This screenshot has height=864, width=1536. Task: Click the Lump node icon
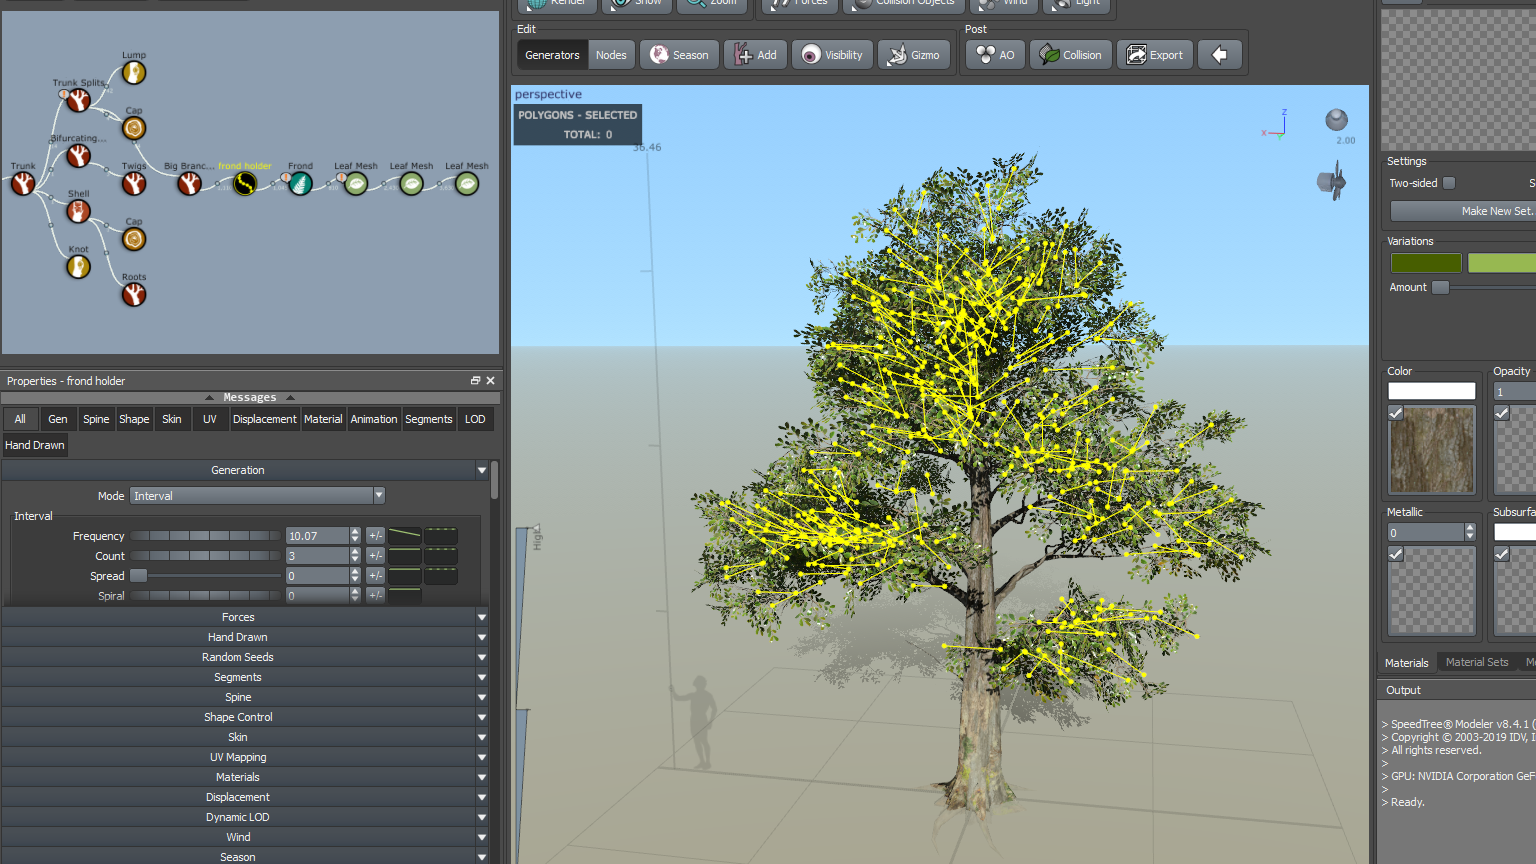[x=134, y=73]
